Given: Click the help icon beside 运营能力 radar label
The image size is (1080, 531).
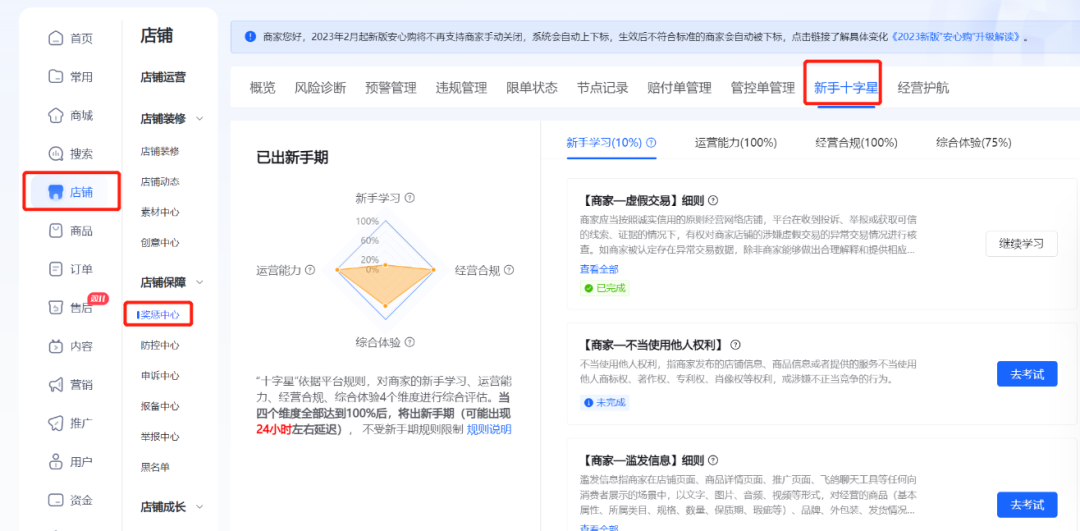Looking at the screenshot, I should pyautogui.click(x=310, y=270).
